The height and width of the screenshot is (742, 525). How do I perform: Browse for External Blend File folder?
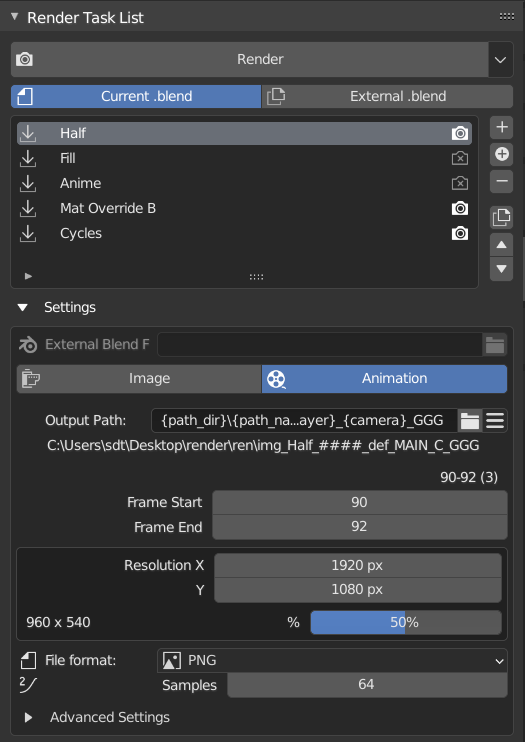click(495, 344)
